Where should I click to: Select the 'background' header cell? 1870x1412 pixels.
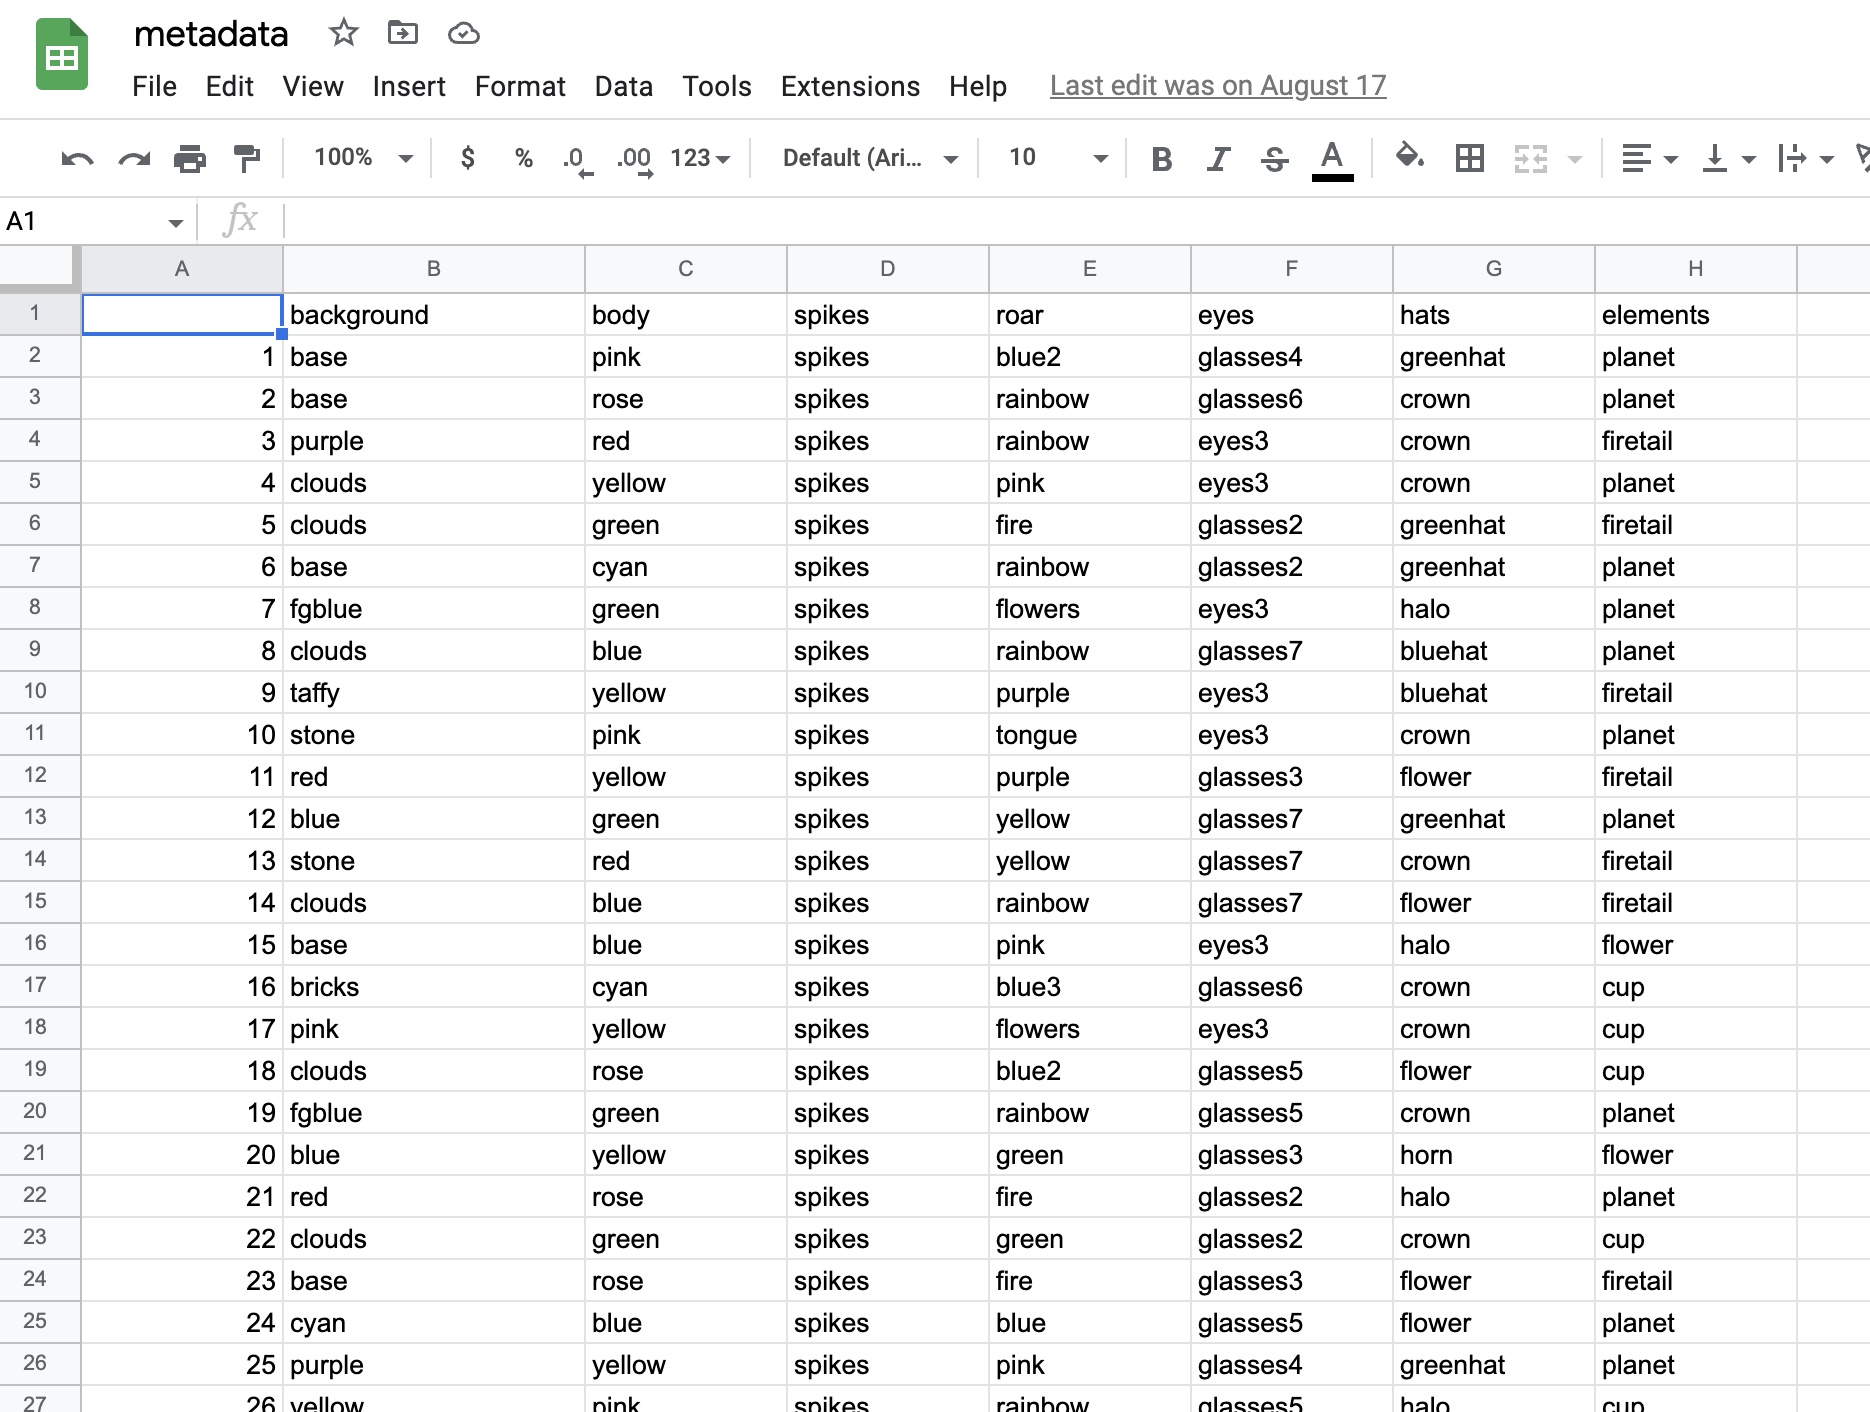point(434,314)
